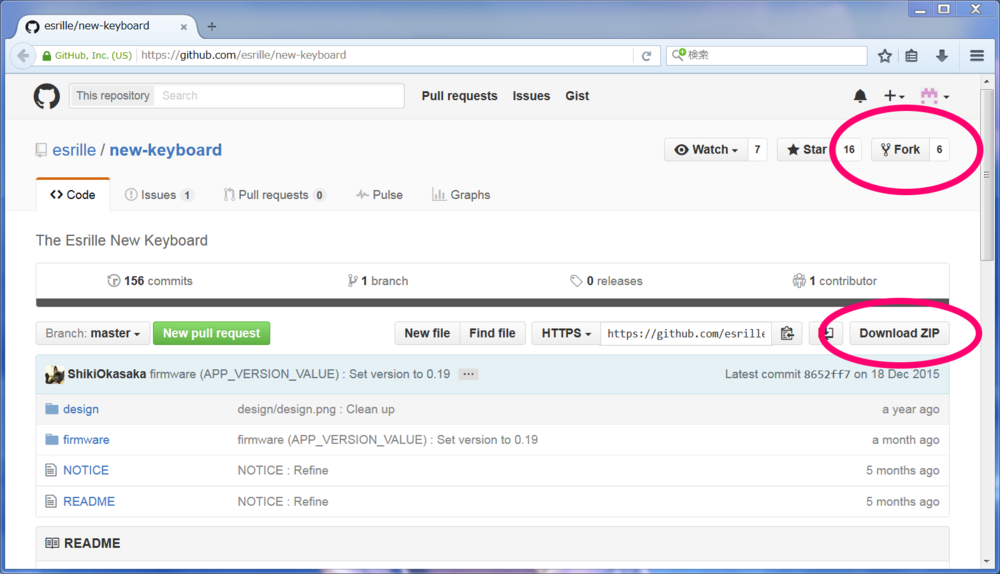This screenshot has height=574, width=1000.
Task: Star the repository
Action: [806, 149]
